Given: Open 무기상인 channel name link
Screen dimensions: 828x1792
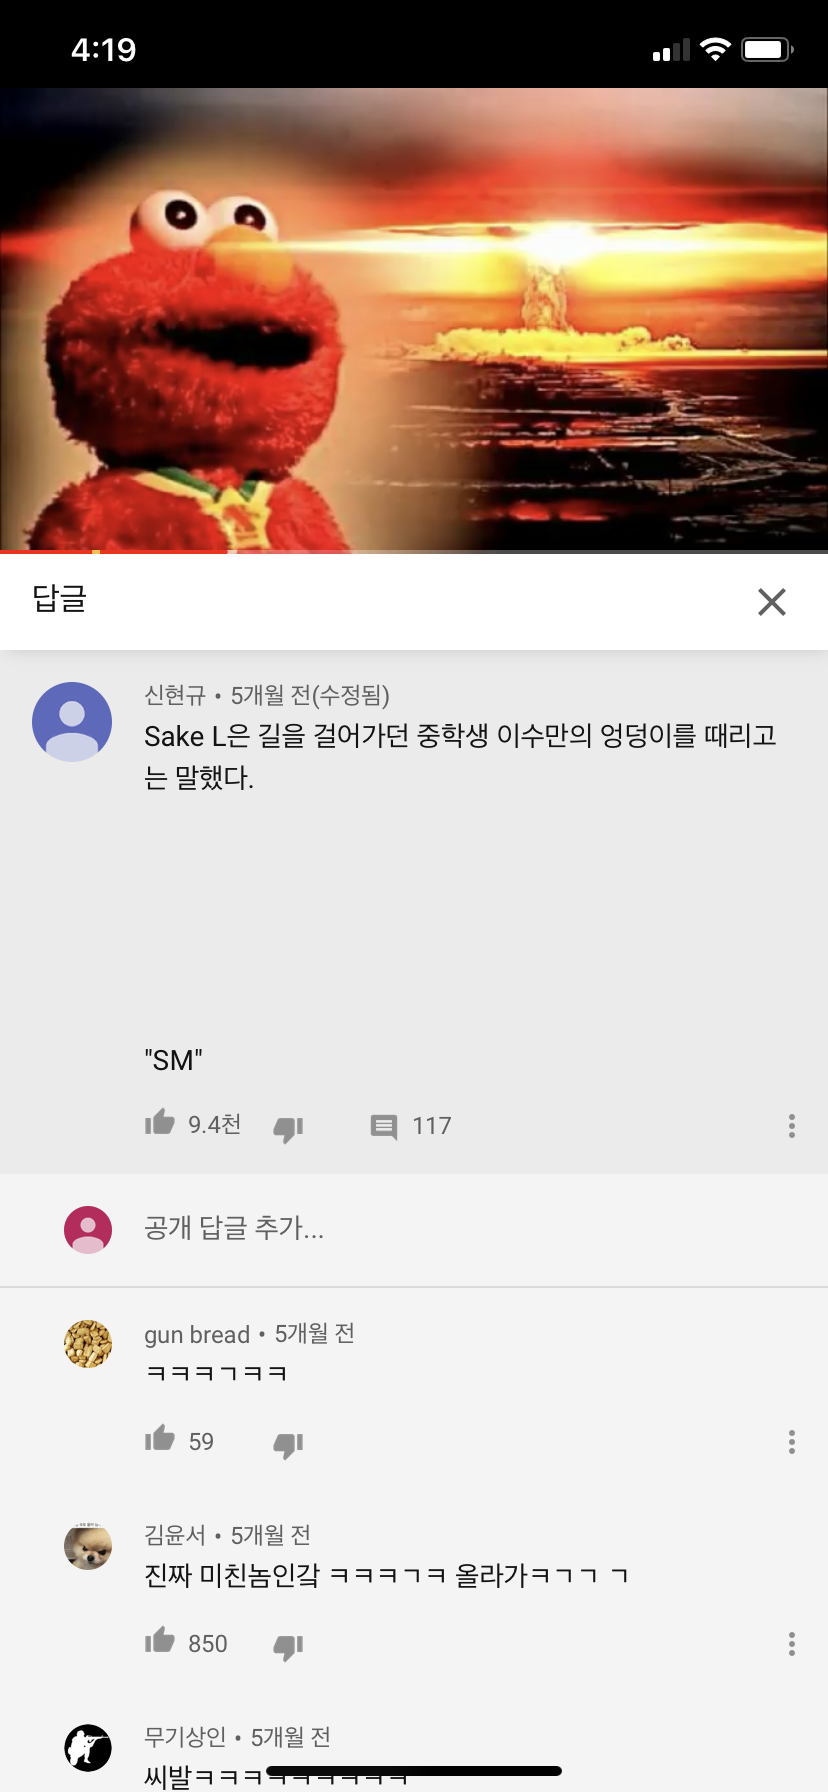Looking at the screenshot, I should pyautogui.click(x=185, y=1737).
